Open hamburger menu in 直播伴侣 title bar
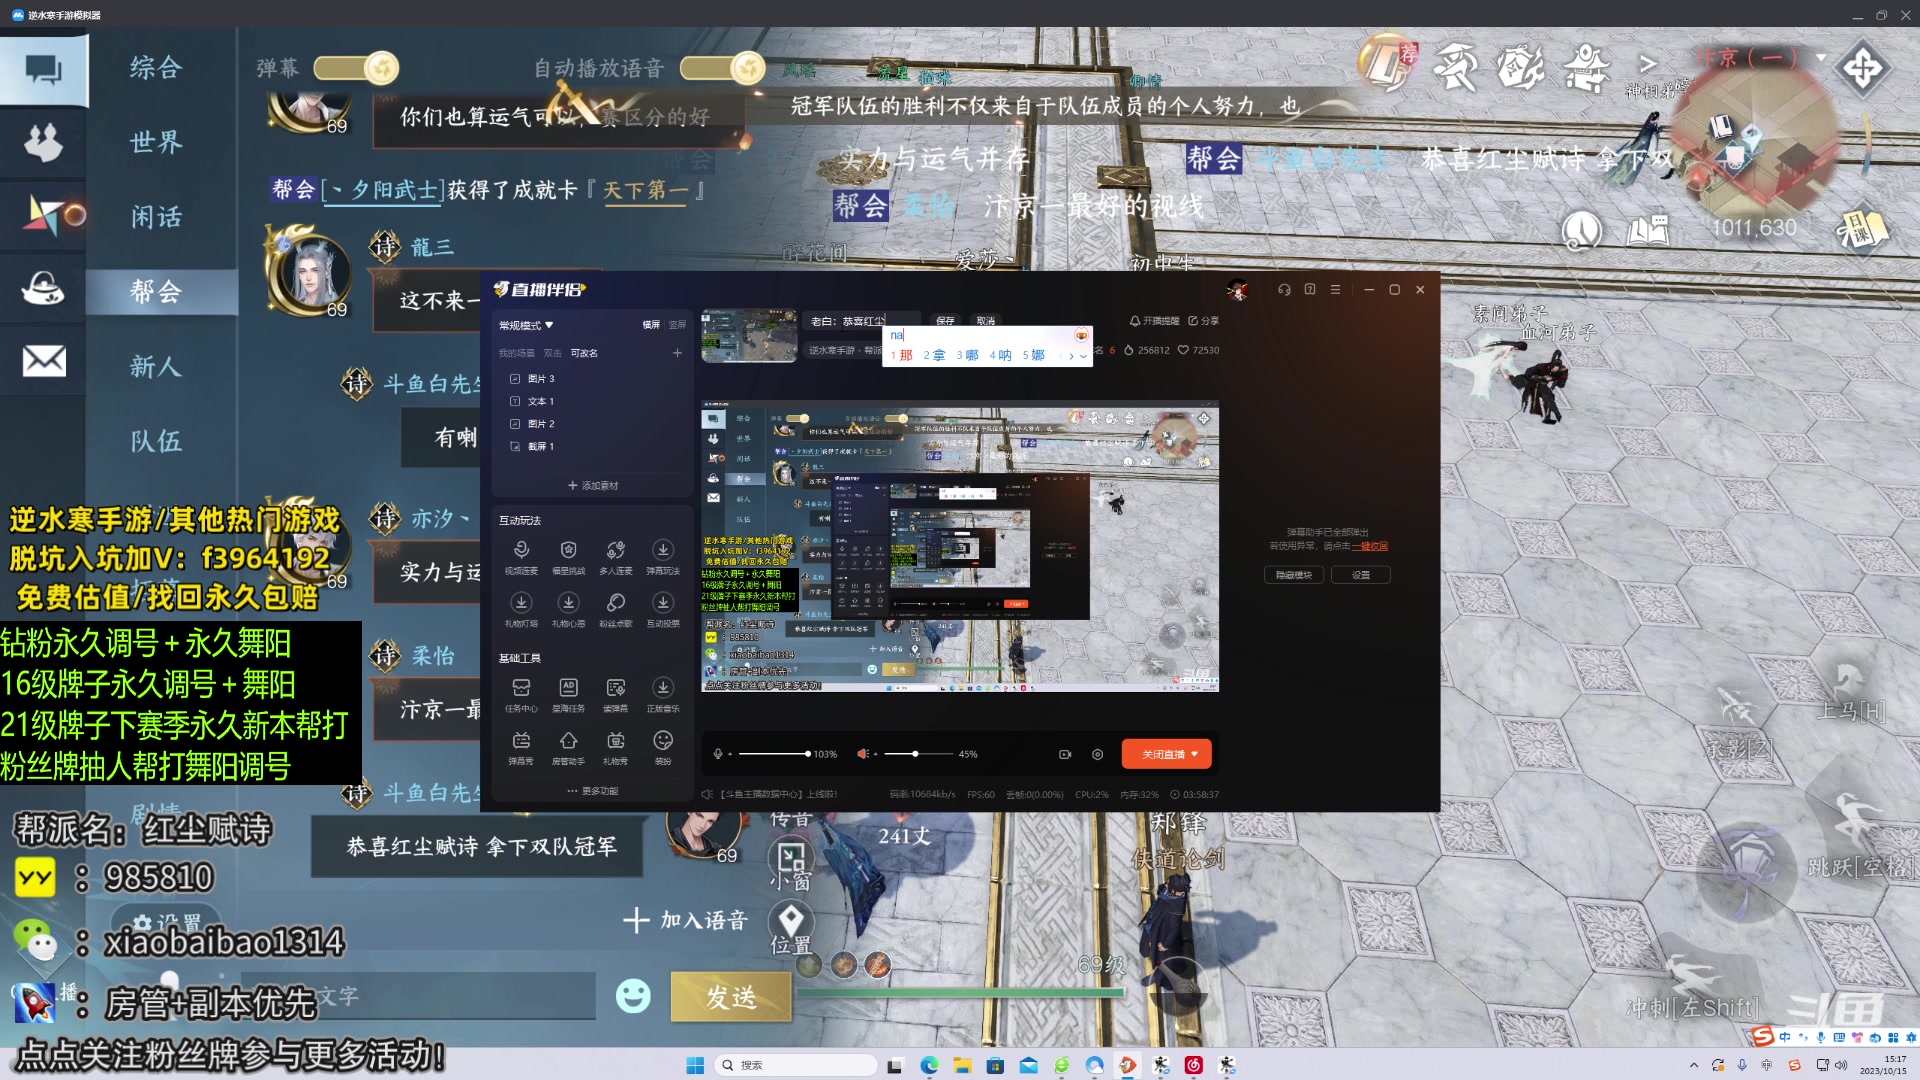Screen dimensions: 1920x1080 (x=1335, y=289)
